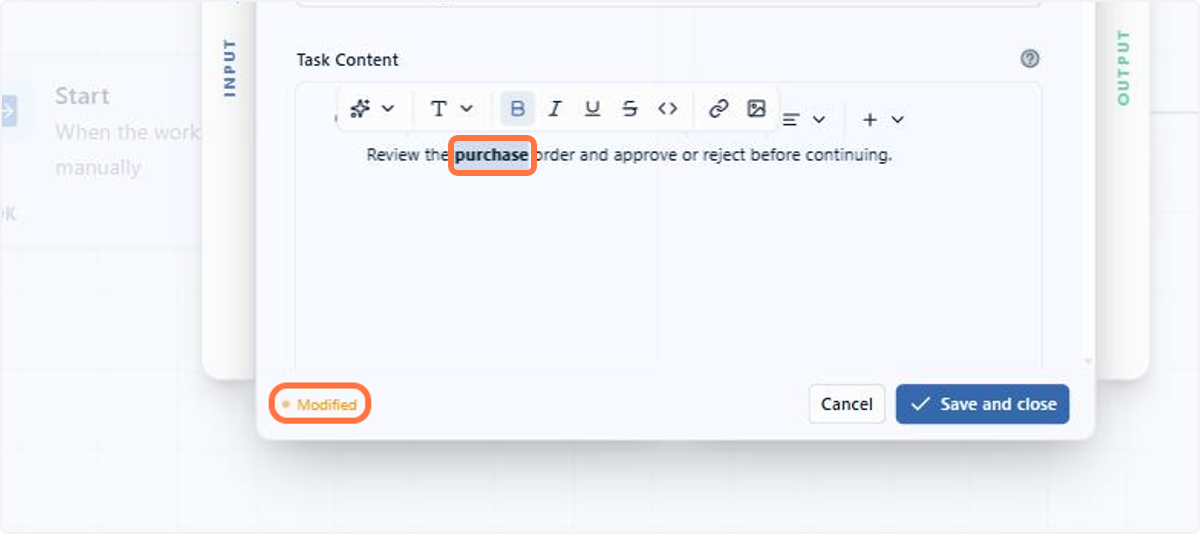Insert an image with the picture icon

coord(756,108)
